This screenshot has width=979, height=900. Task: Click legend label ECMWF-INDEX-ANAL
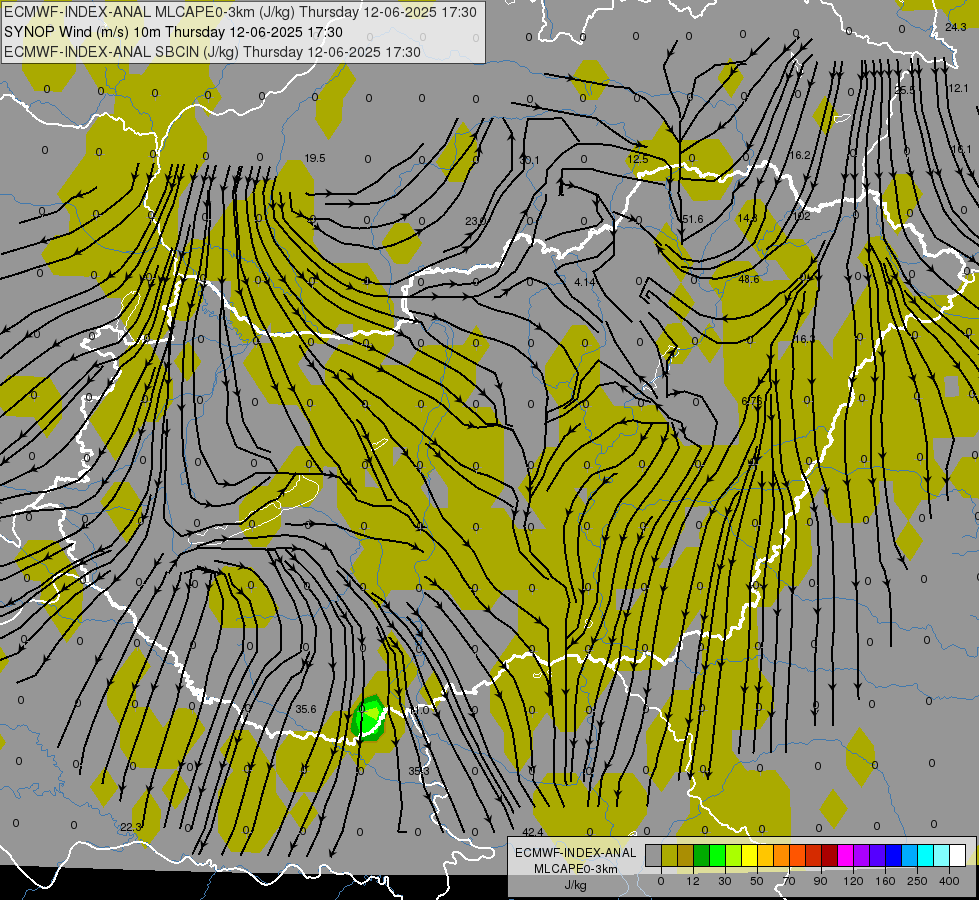575,853
